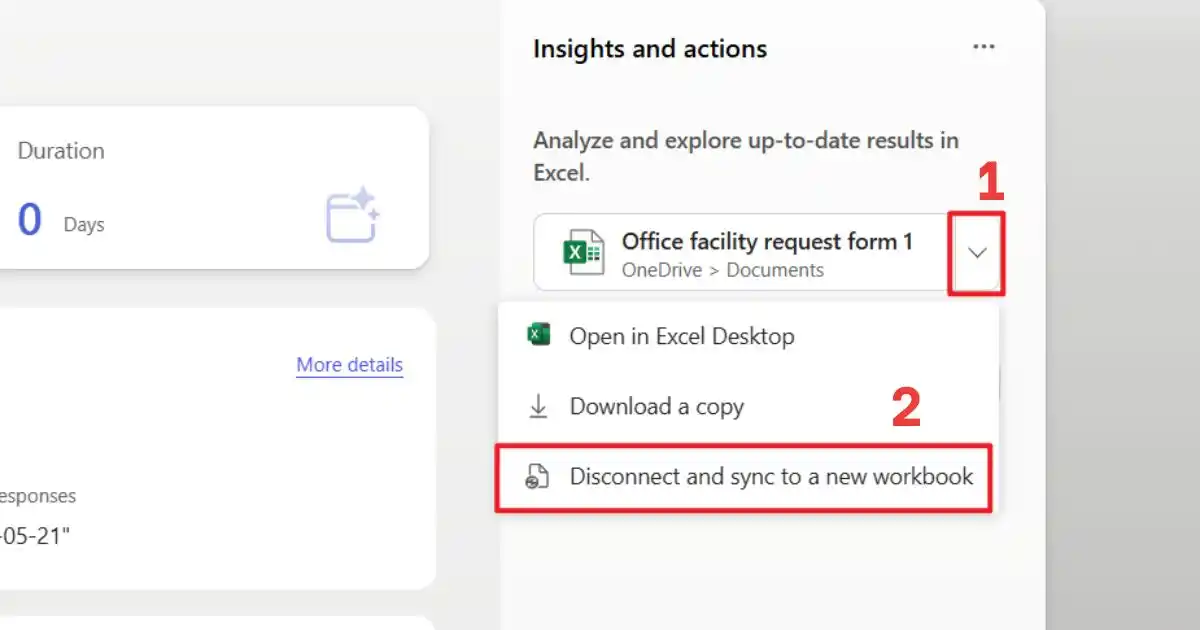Screen dimensions: 1200x630
Task: Click the calendar sparkle icon on the Duration card
Action: [x=353, y=215]
